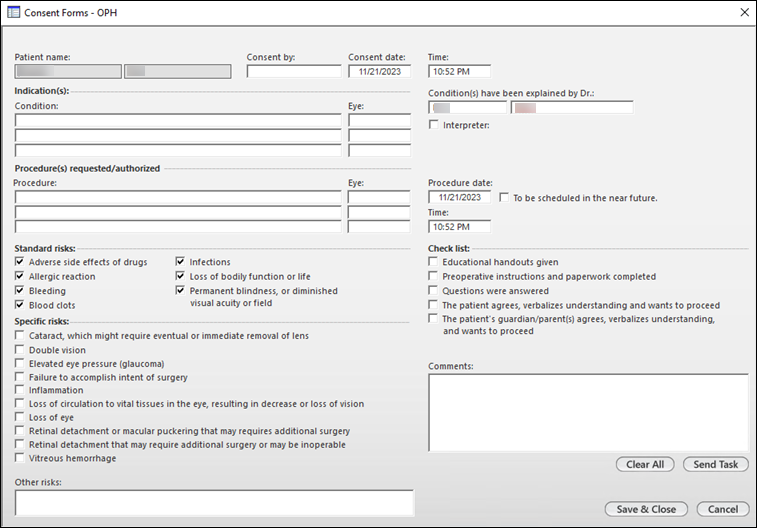Click the Procedure date field
The image size is (757, 528).
[459, 197]
